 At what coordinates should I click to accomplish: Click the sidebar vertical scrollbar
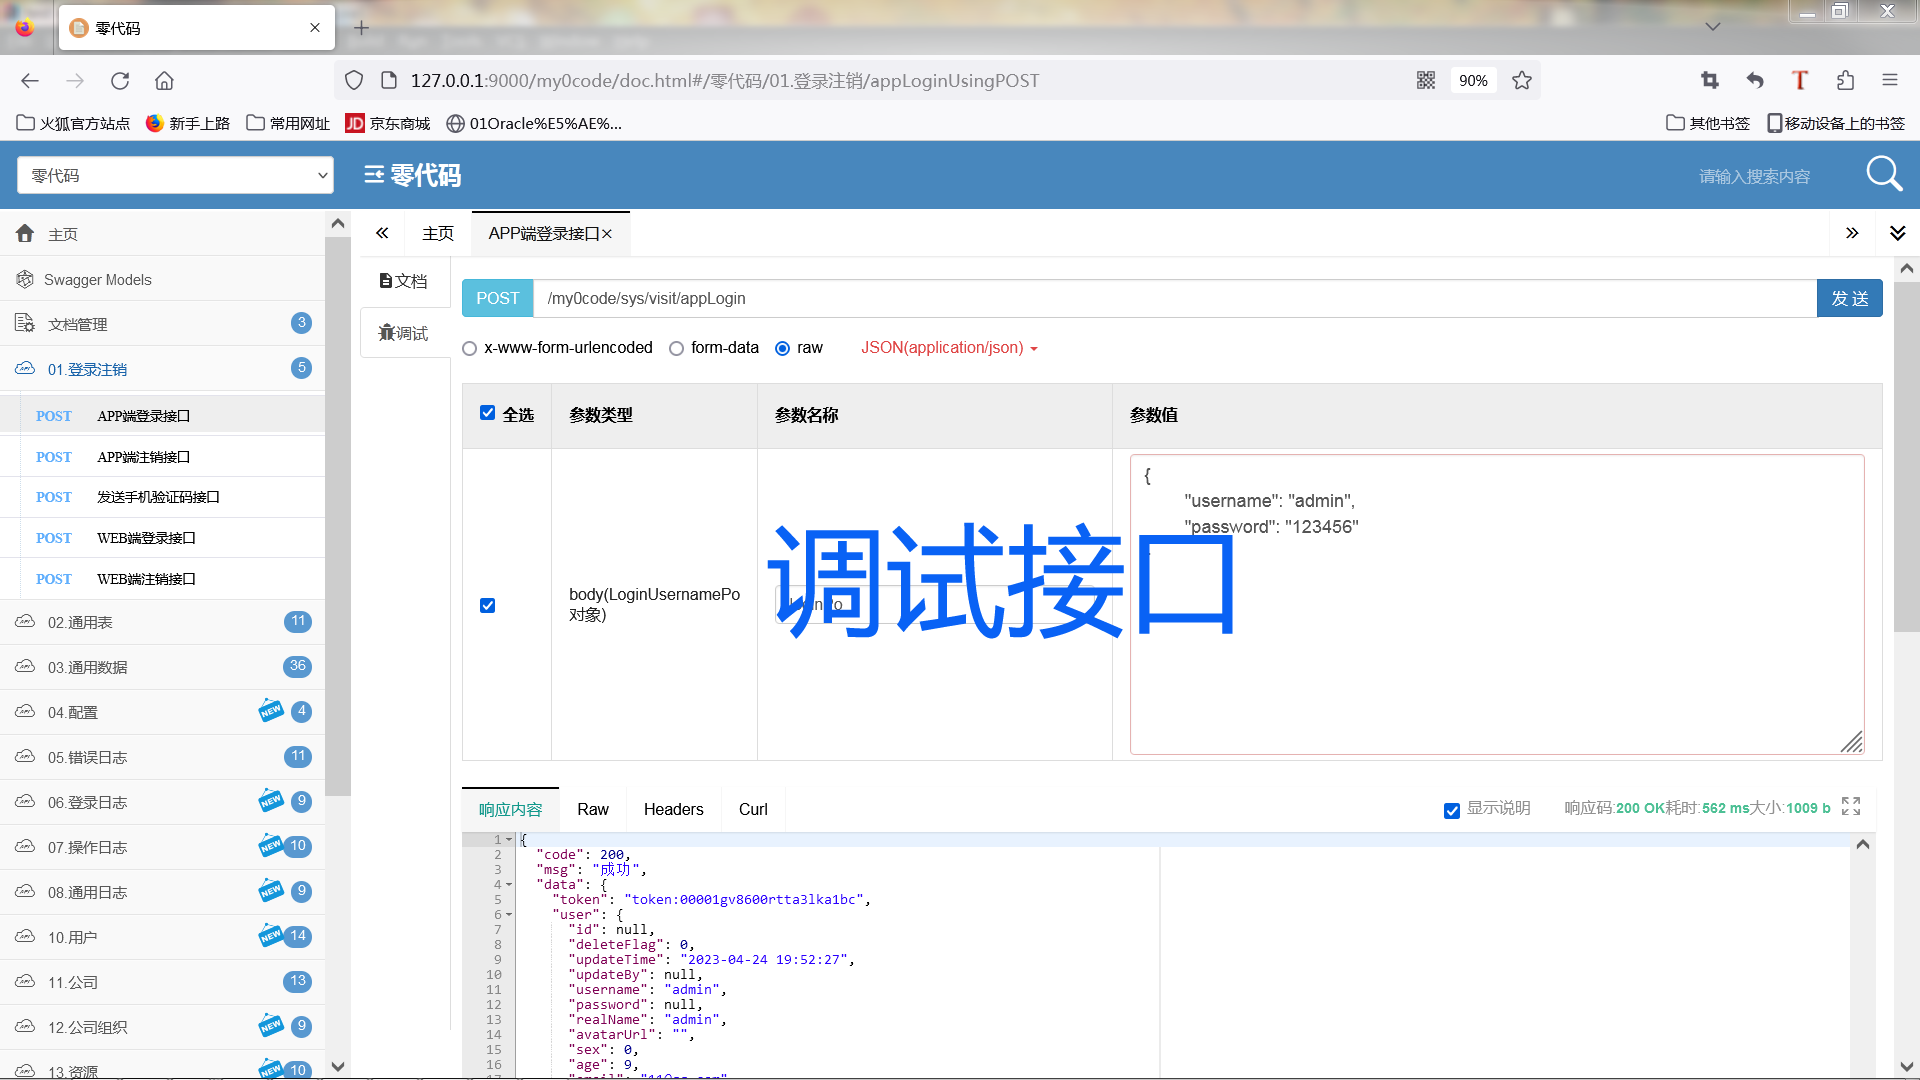[338, 515]
